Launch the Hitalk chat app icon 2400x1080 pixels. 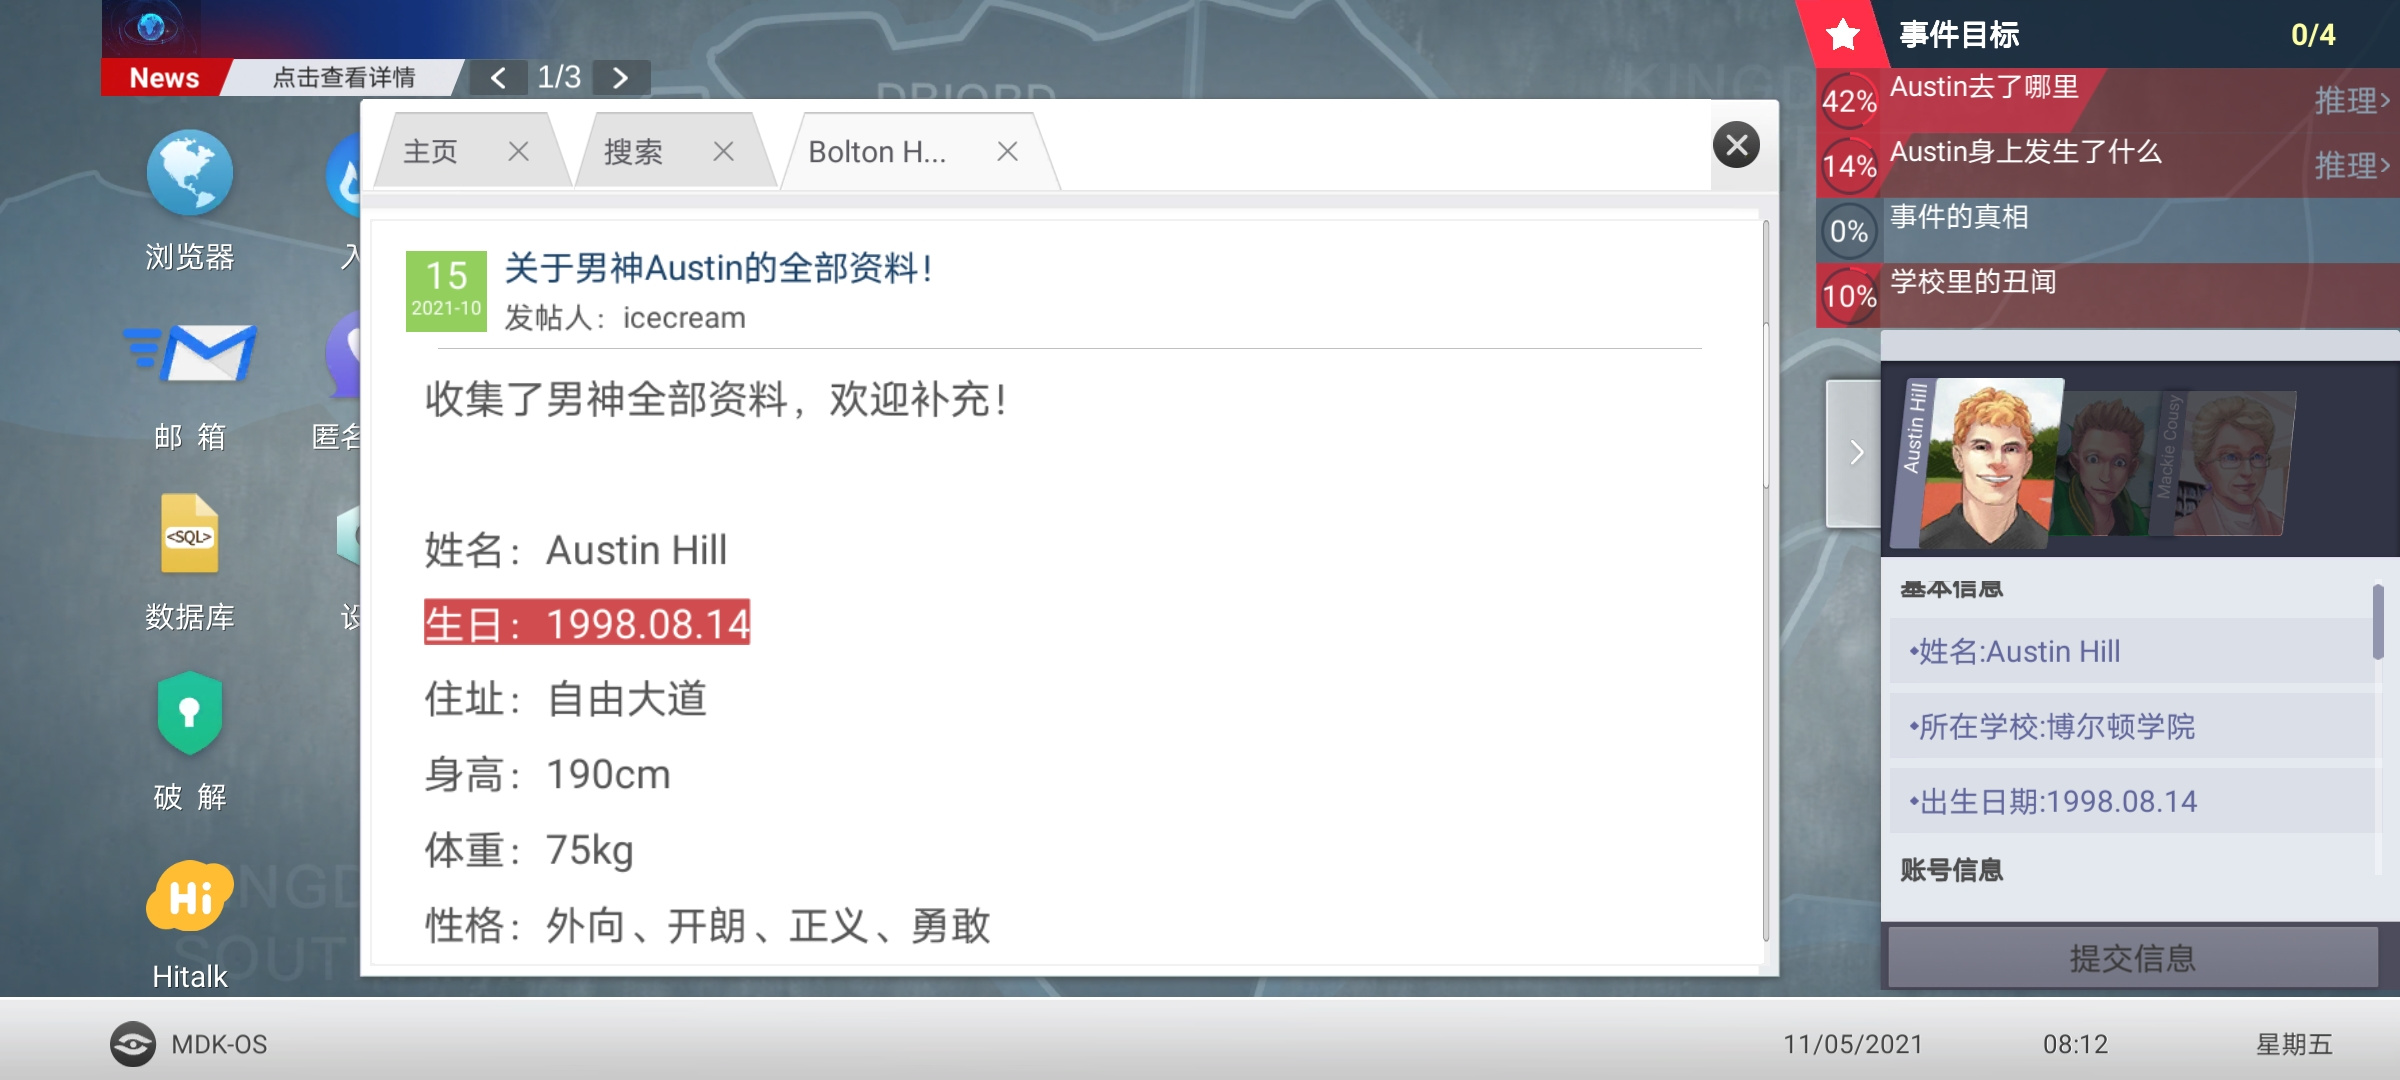[x=189, y=896]
